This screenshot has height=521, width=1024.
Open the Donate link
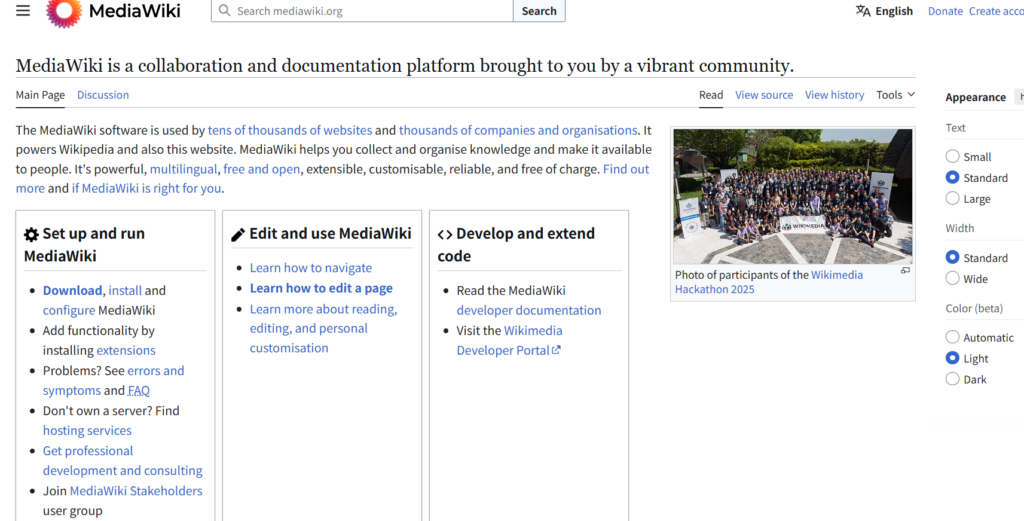tap(945, 11)
